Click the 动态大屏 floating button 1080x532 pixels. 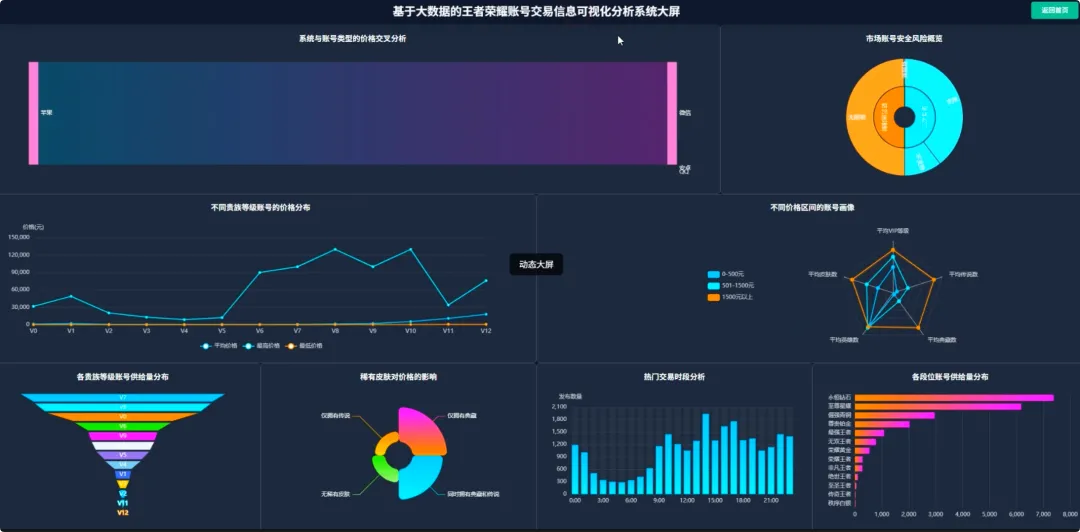[536, 264]
